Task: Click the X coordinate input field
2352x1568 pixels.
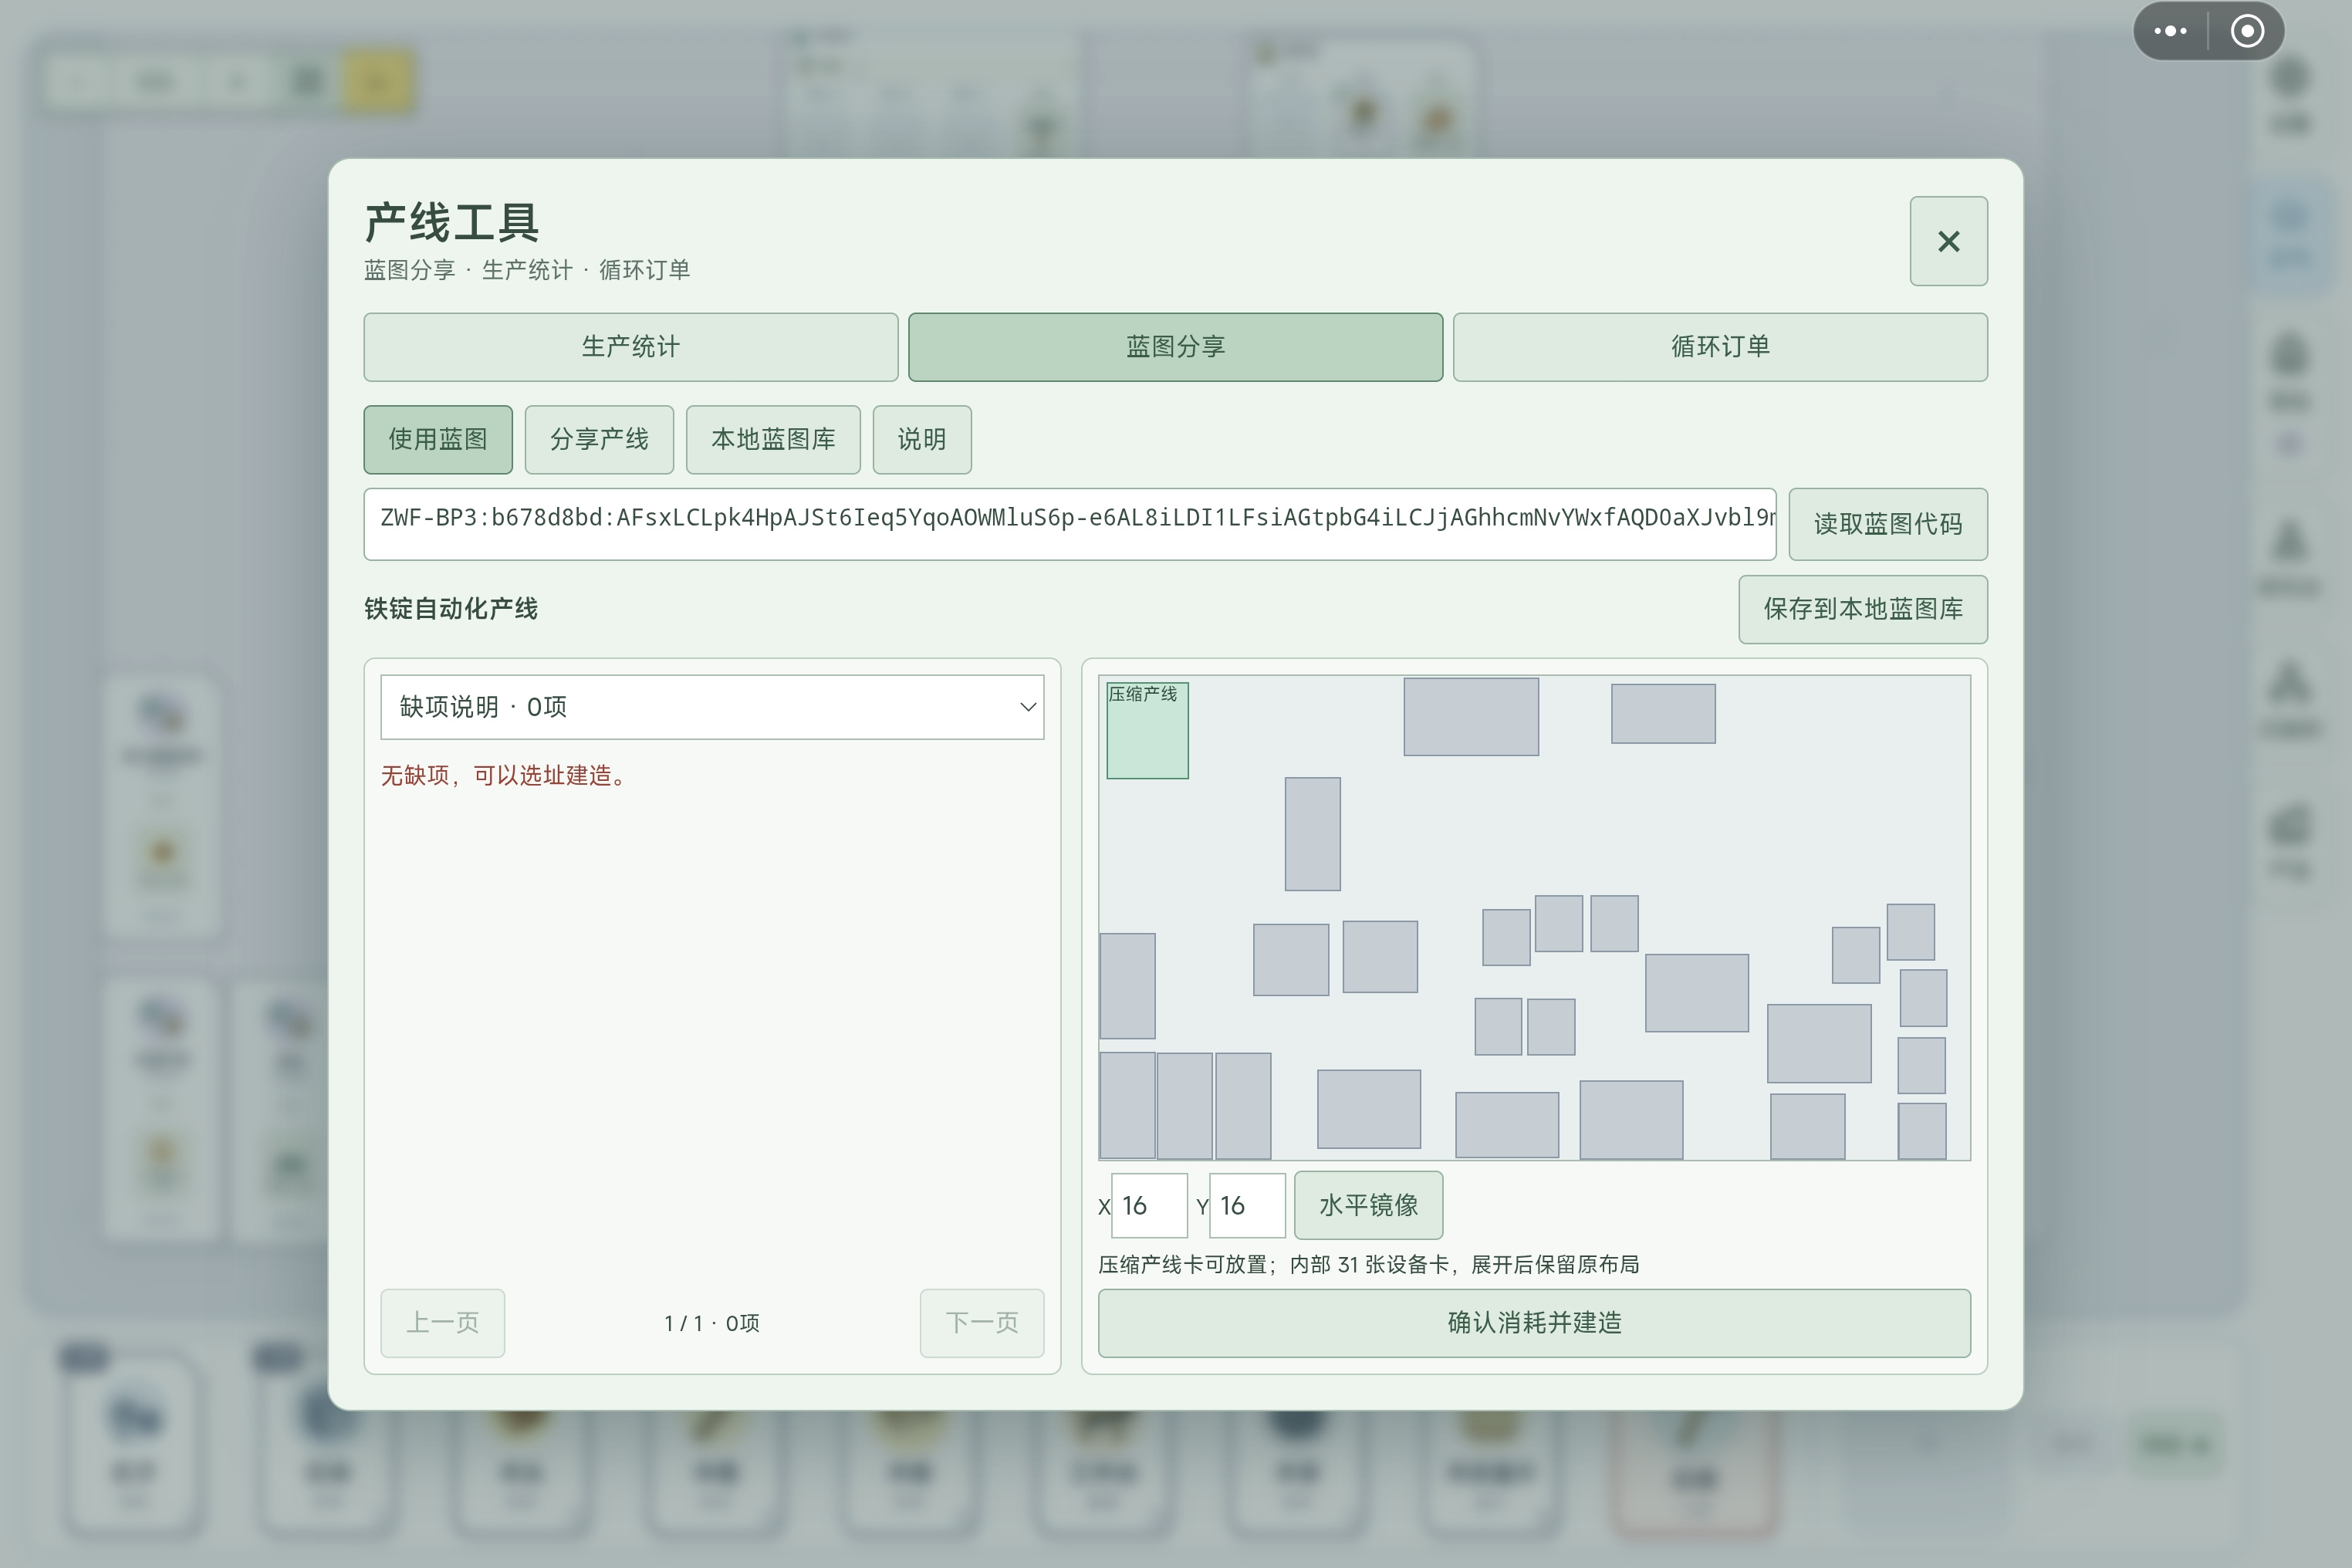Action: (1149, 1206)
